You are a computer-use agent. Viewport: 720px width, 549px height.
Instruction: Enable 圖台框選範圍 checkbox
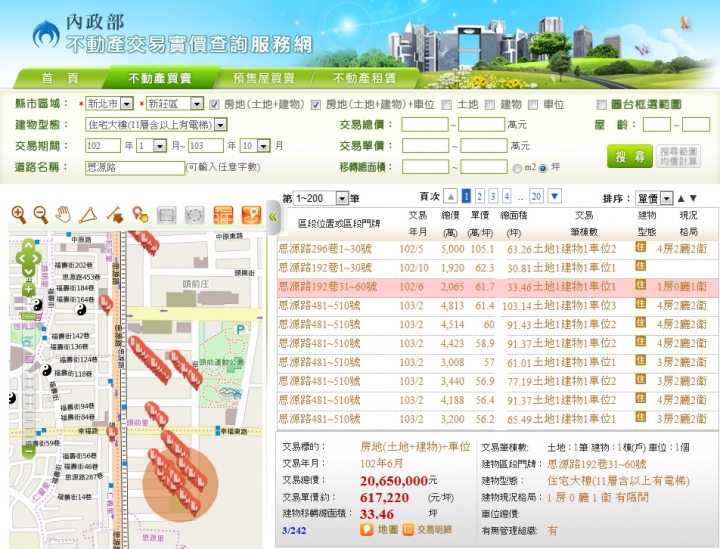602,105
